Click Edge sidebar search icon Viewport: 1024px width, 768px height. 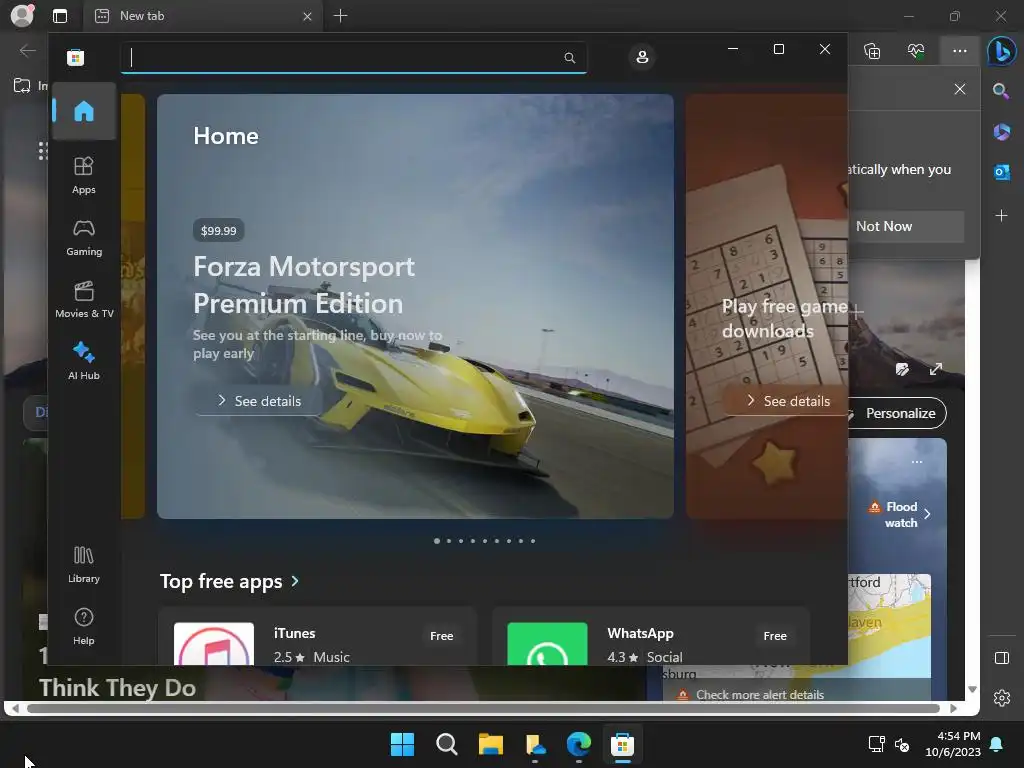(x=1001, y=91)
